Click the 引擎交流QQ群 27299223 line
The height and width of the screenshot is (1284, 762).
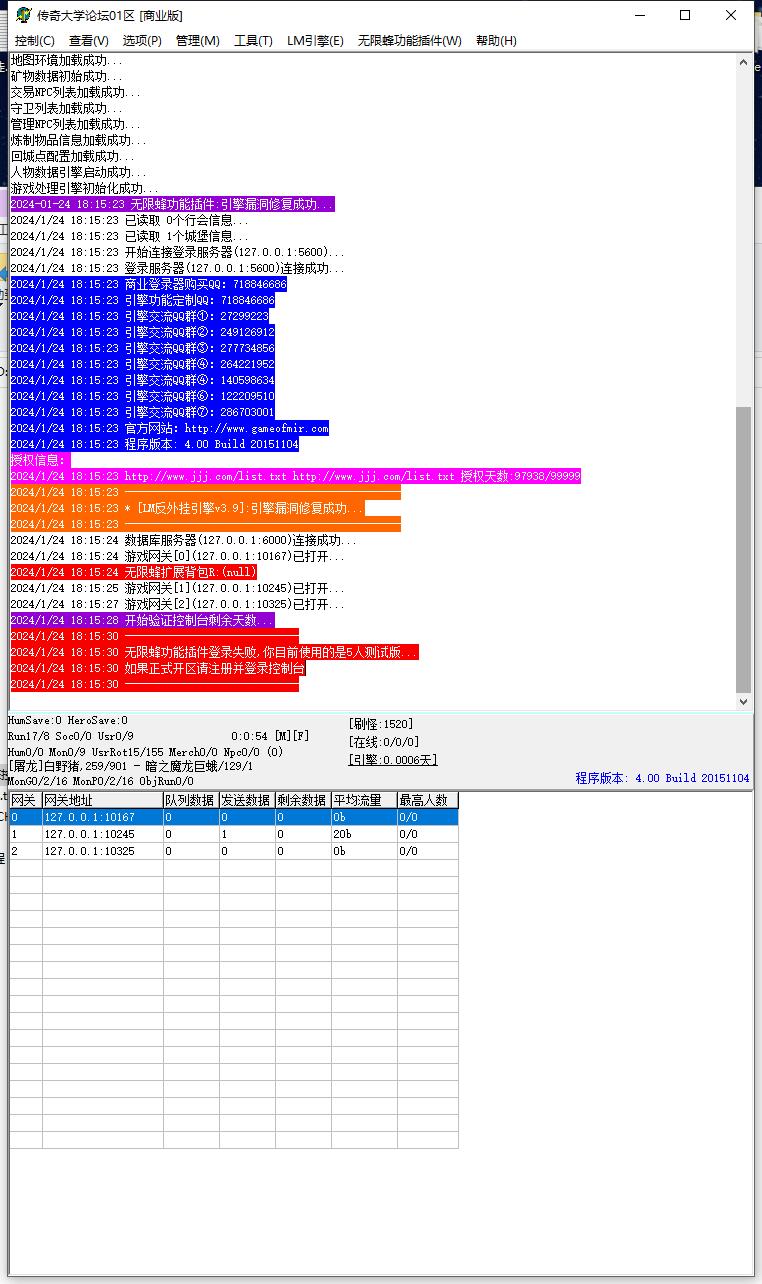pyautogui.click(x=139, y=316)
